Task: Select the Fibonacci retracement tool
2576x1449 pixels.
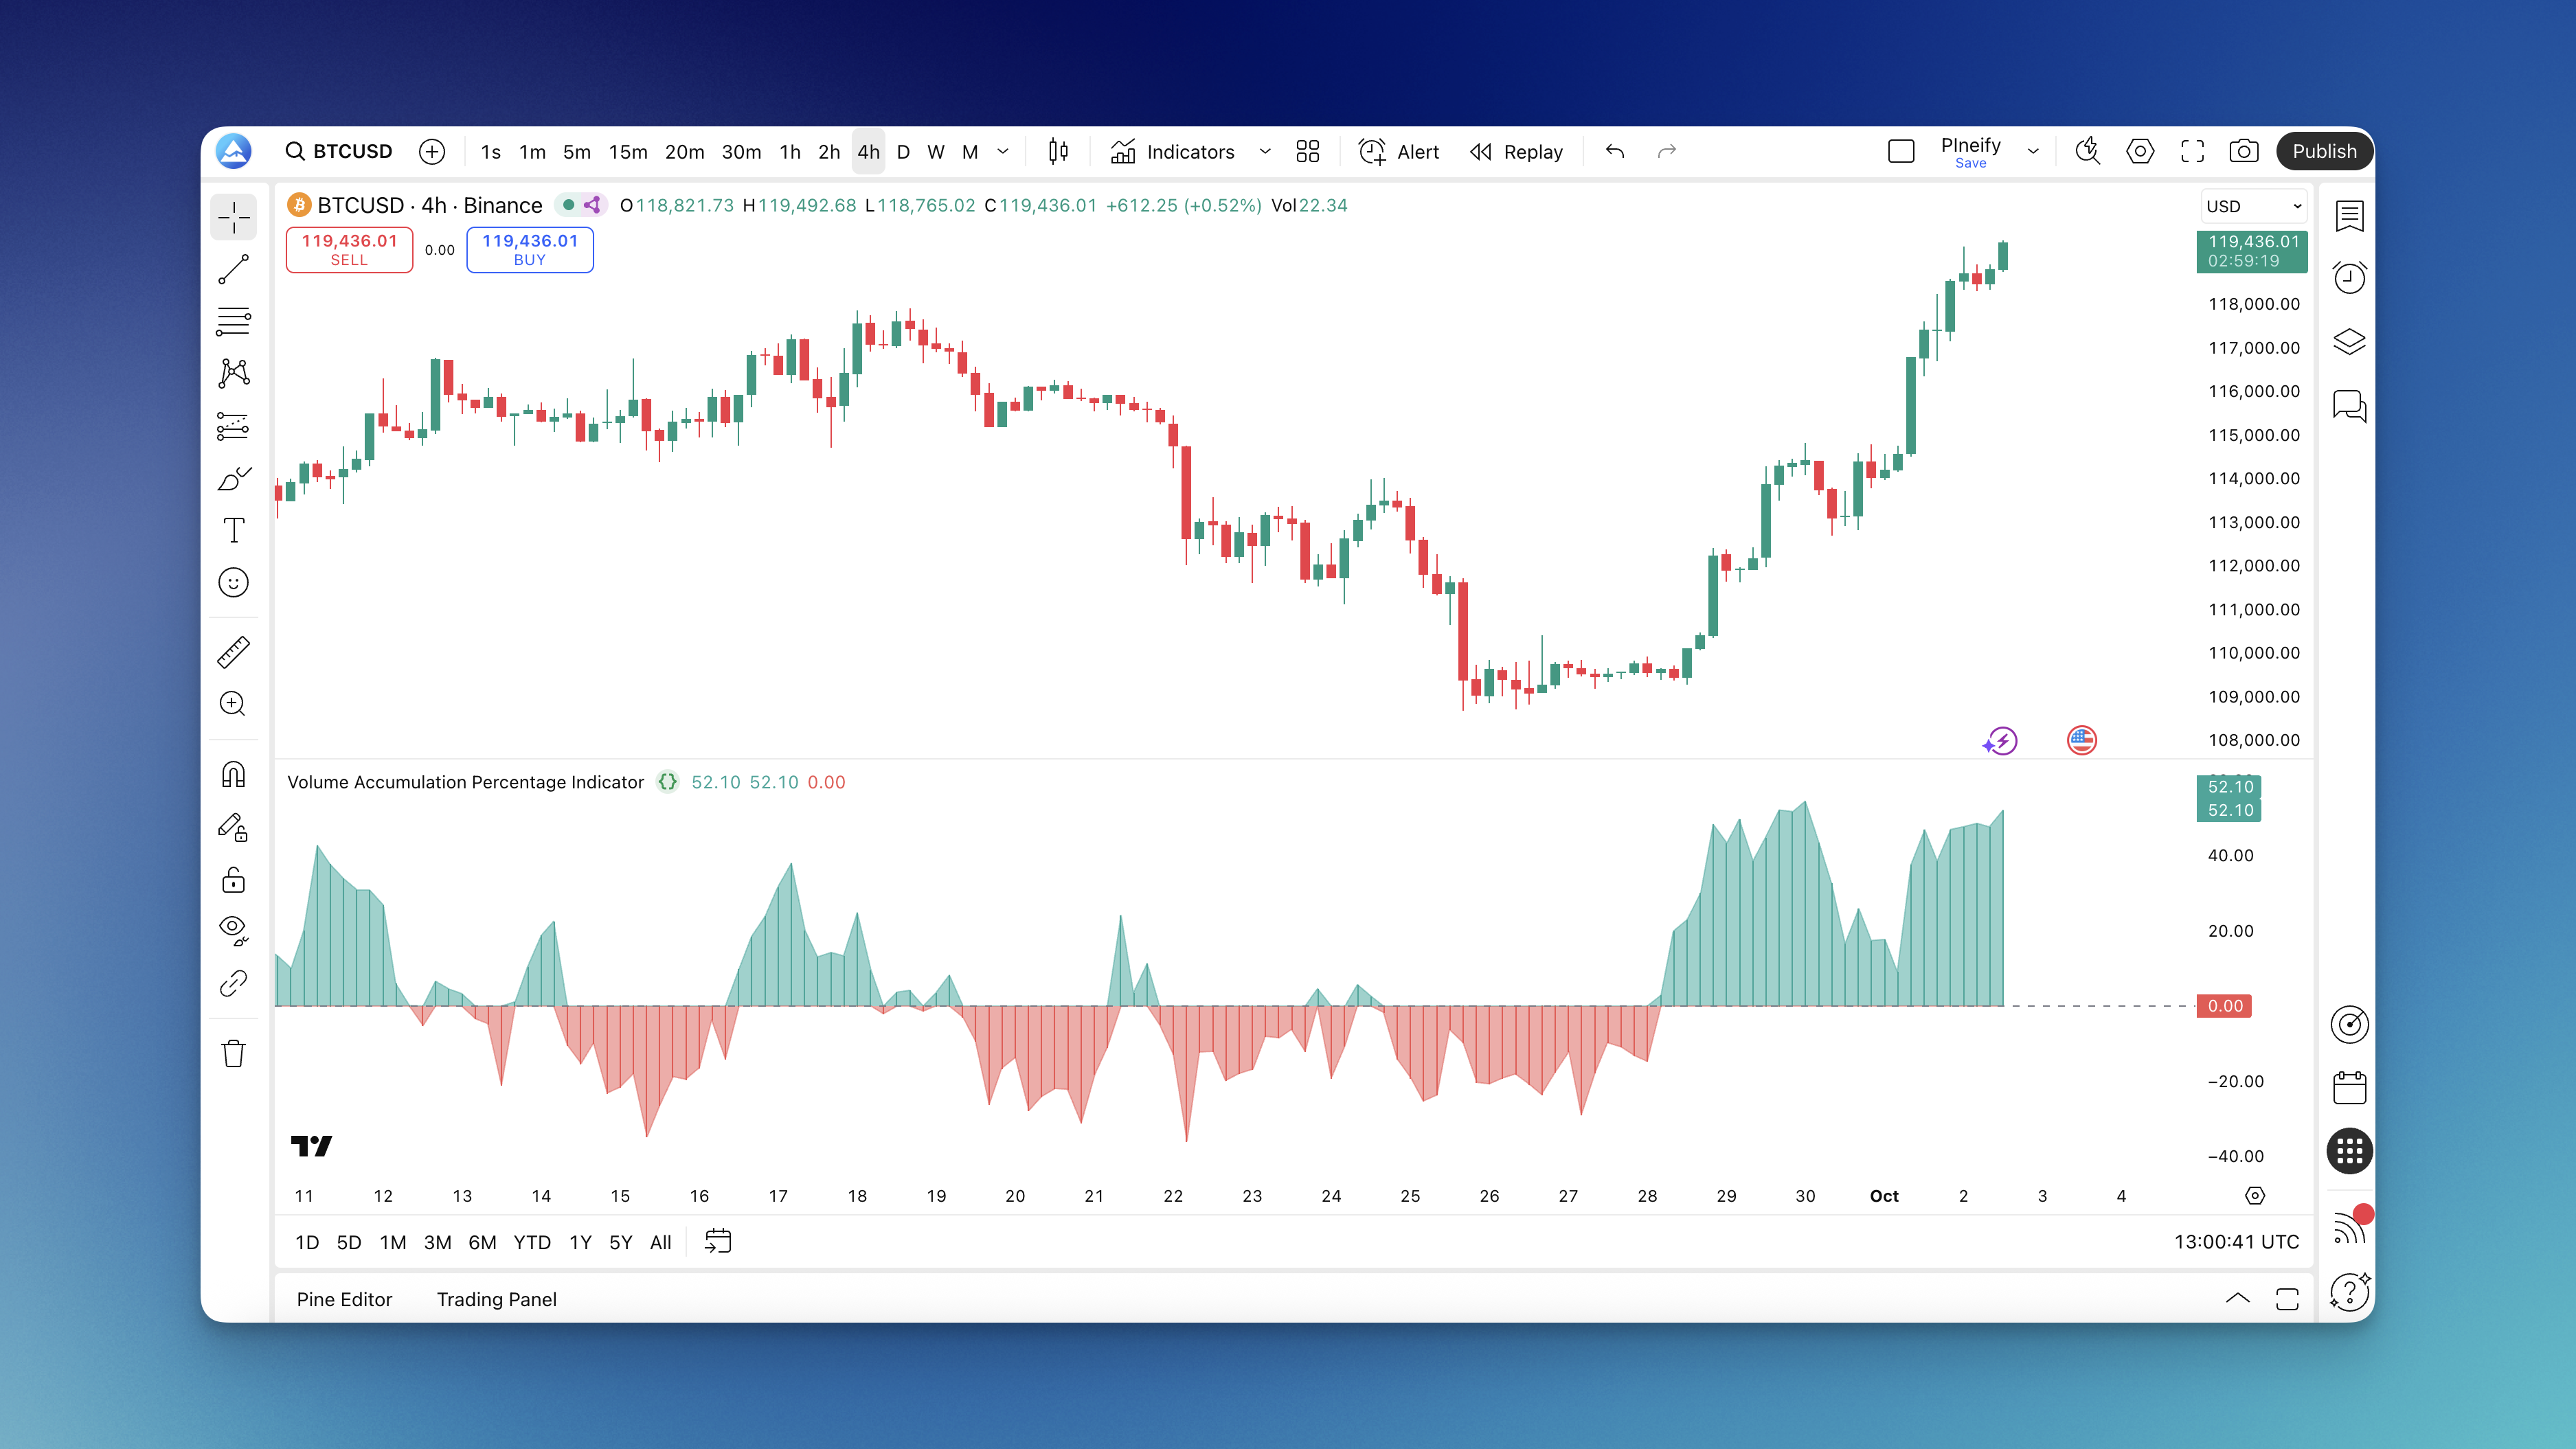Action: 233,321
